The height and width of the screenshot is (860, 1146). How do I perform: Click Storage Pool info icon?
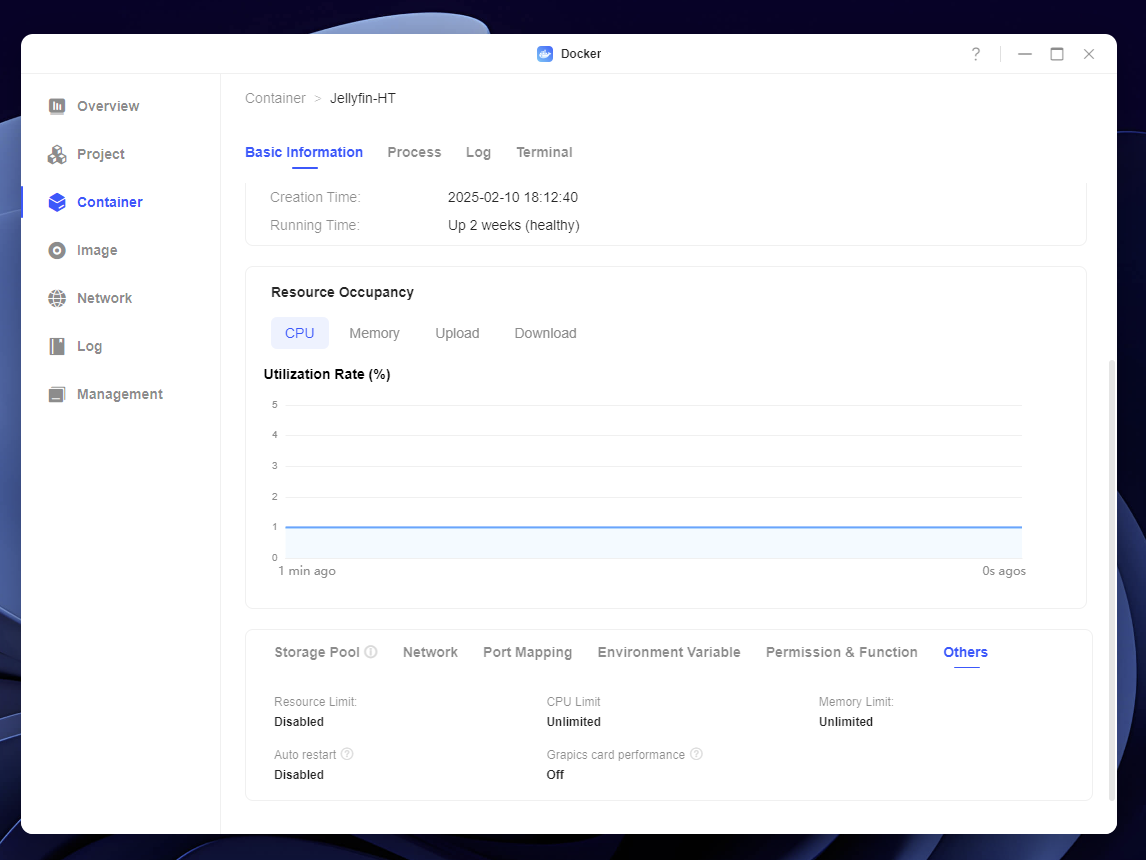click(371, 652)
